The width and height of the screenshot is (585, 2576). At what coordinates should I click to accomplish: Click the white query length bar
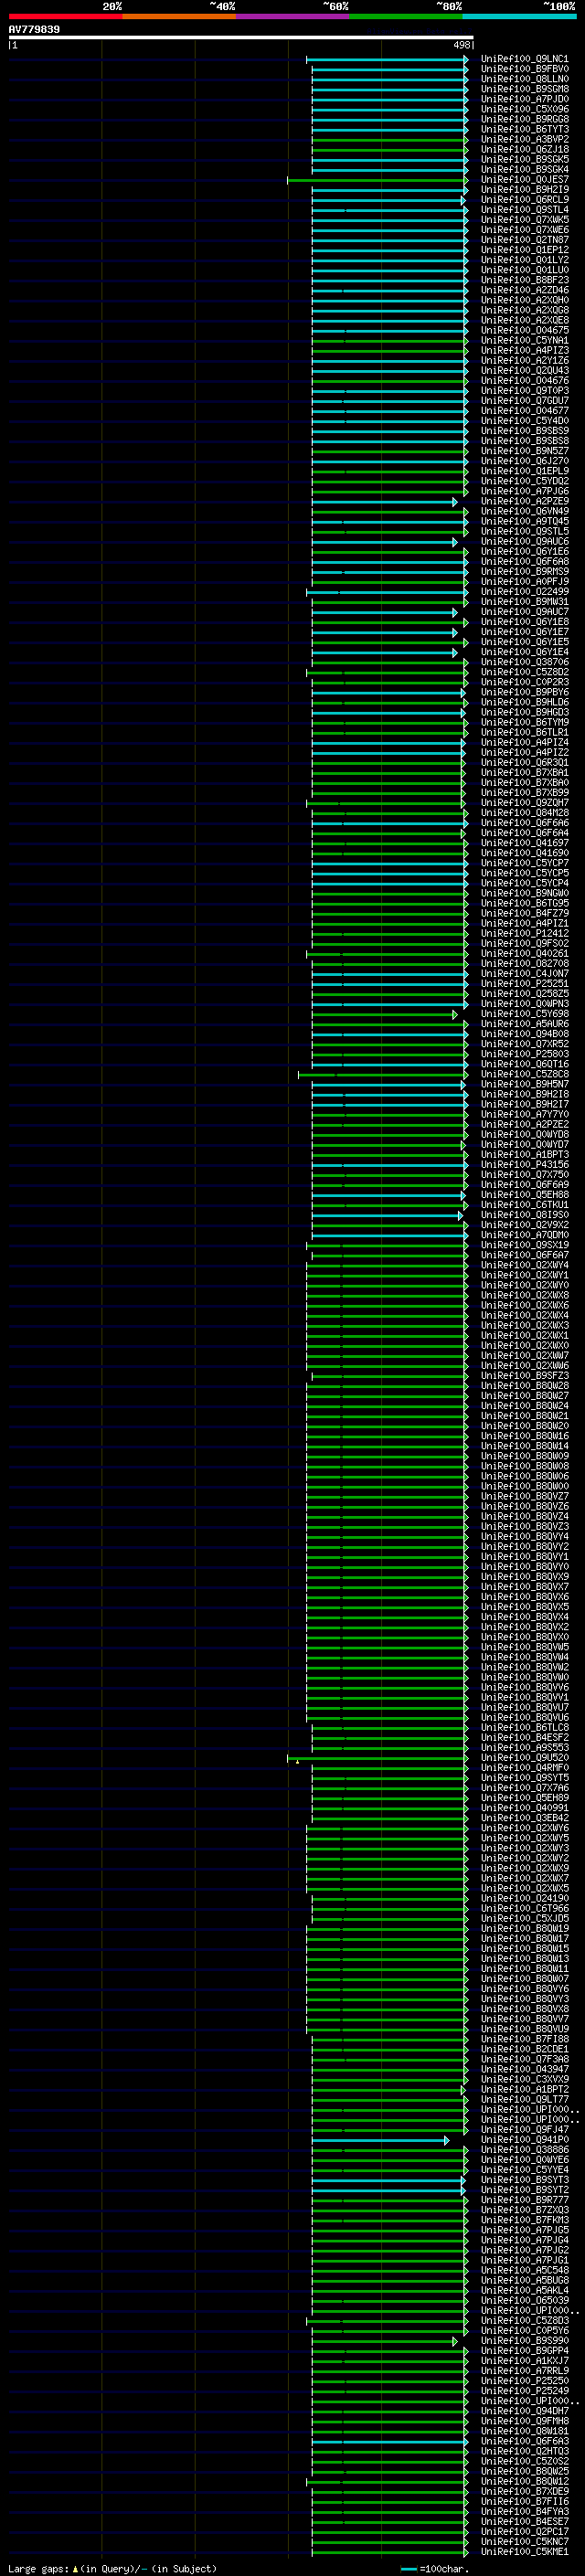pos(241,38)
